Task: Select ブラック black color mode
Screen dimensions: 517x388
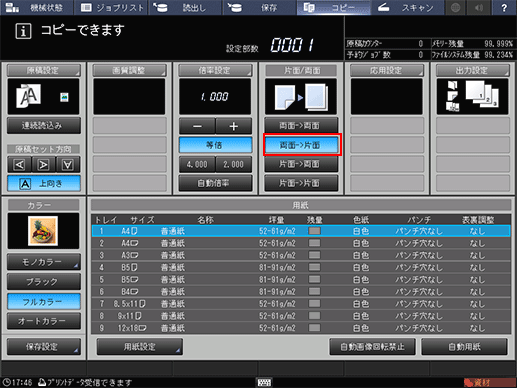Action: [x=44, y=282]
